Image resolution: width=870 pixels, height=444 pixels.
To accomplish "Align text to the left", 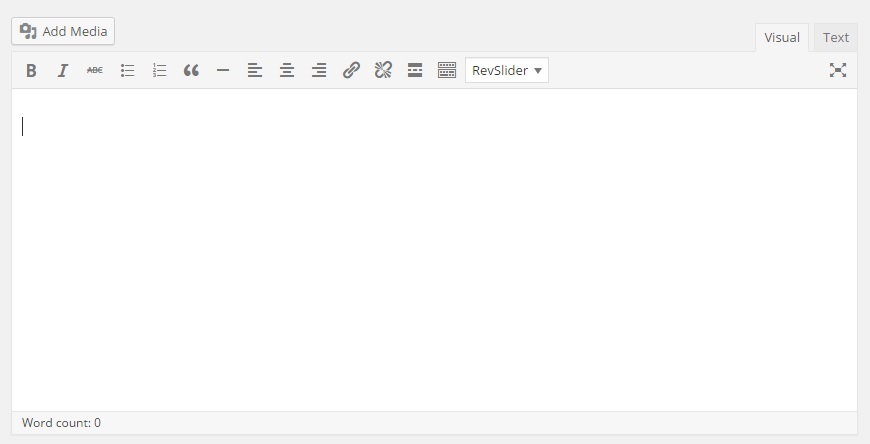I will point(255,70).
